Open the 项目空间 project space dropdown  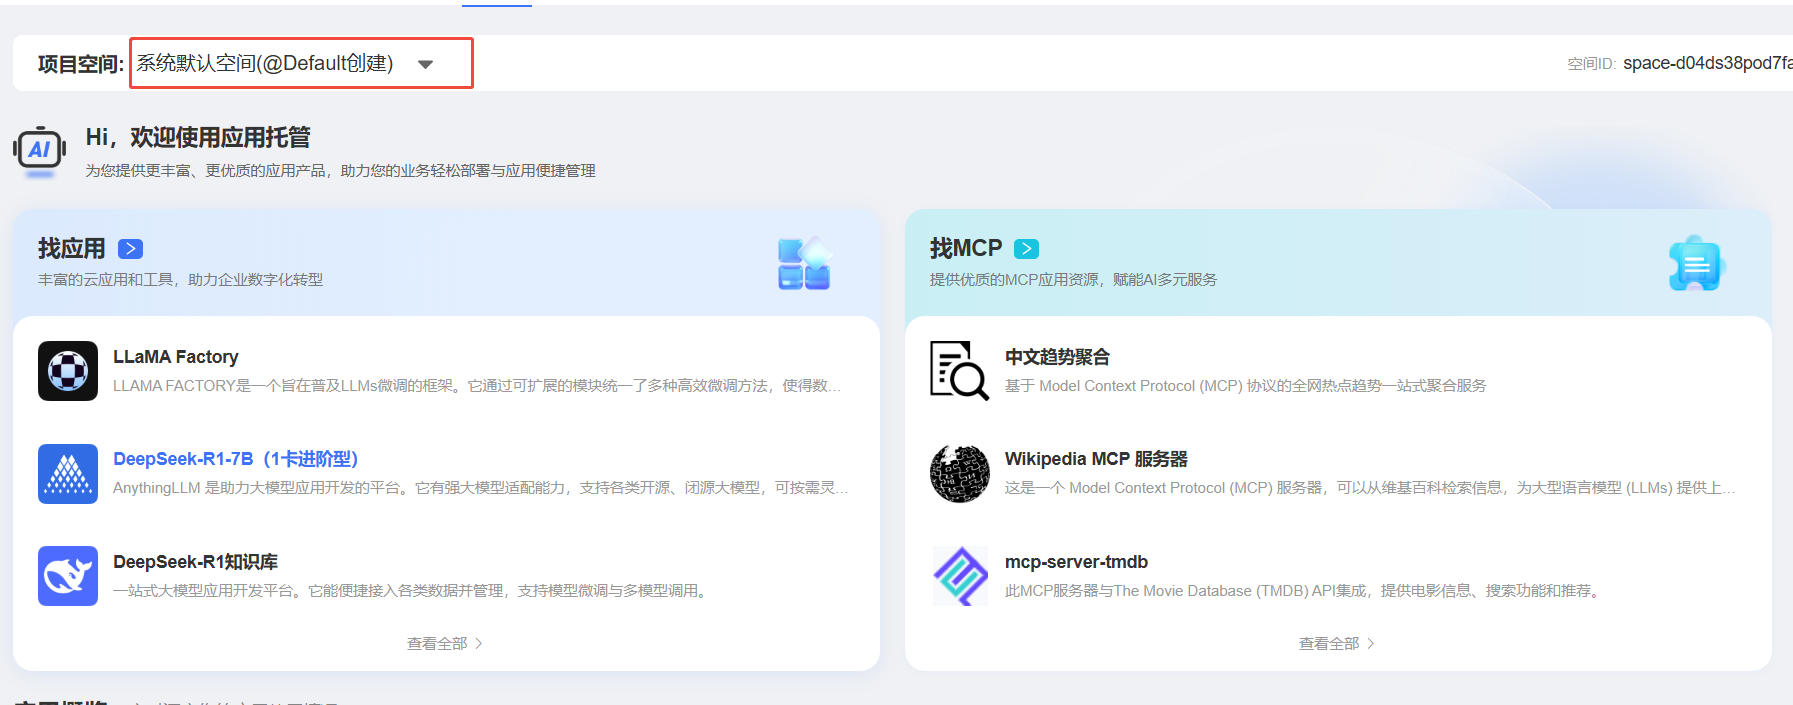[x=301, y=63]
